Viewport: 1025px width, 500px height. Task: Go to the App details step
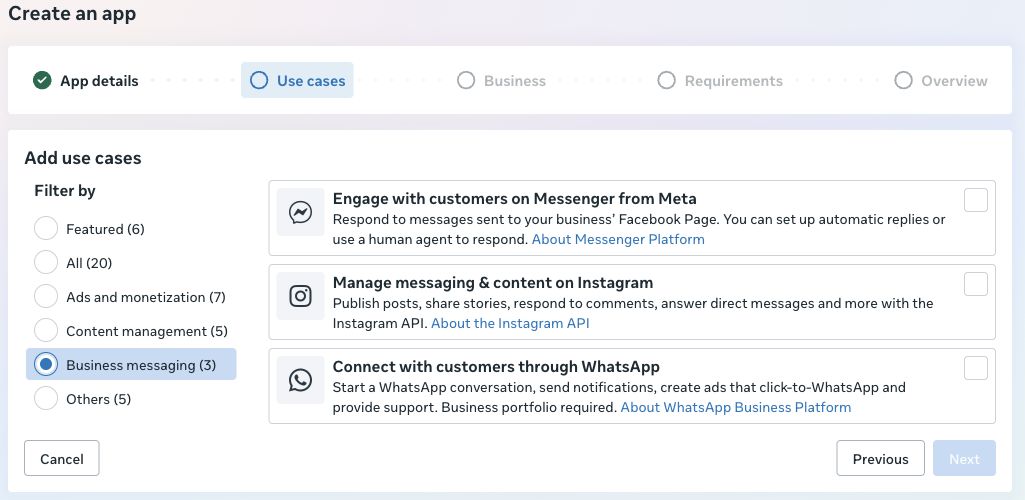tap(86, 80)
